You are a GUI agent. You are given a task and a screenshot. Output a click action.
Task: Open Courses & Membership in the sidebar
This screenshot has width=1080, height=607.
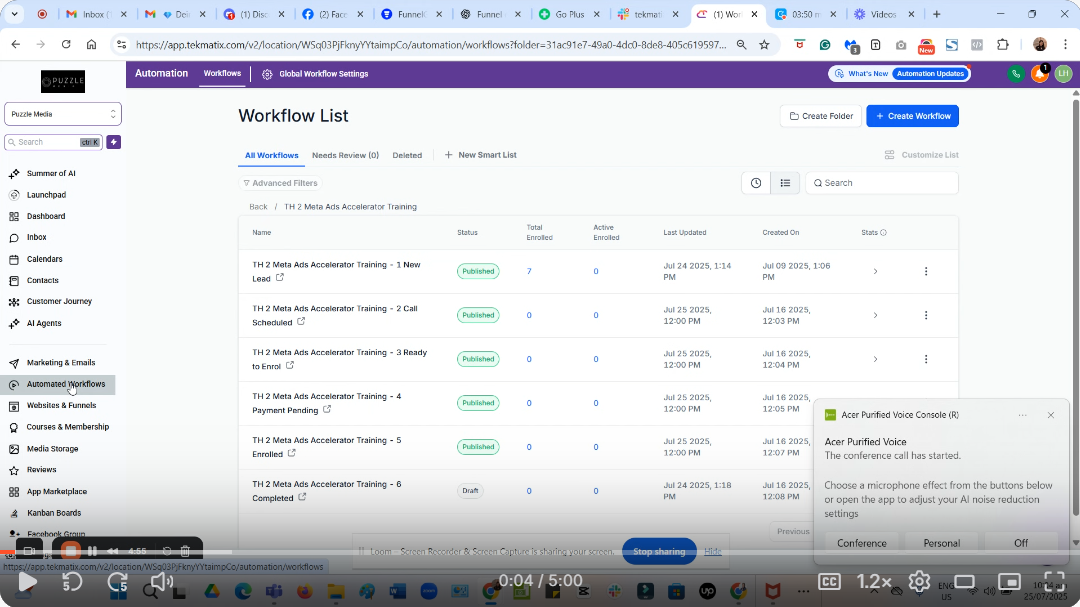coord(68,427)
